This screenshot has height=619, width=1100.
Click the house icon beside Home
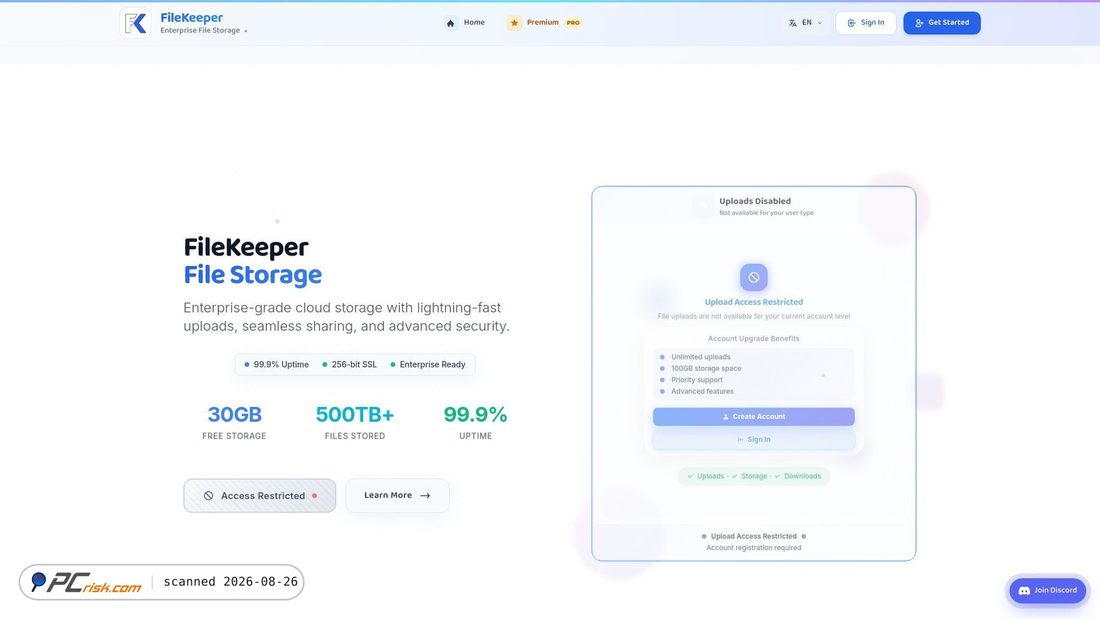pyautogui.click(x=450, y=23)
